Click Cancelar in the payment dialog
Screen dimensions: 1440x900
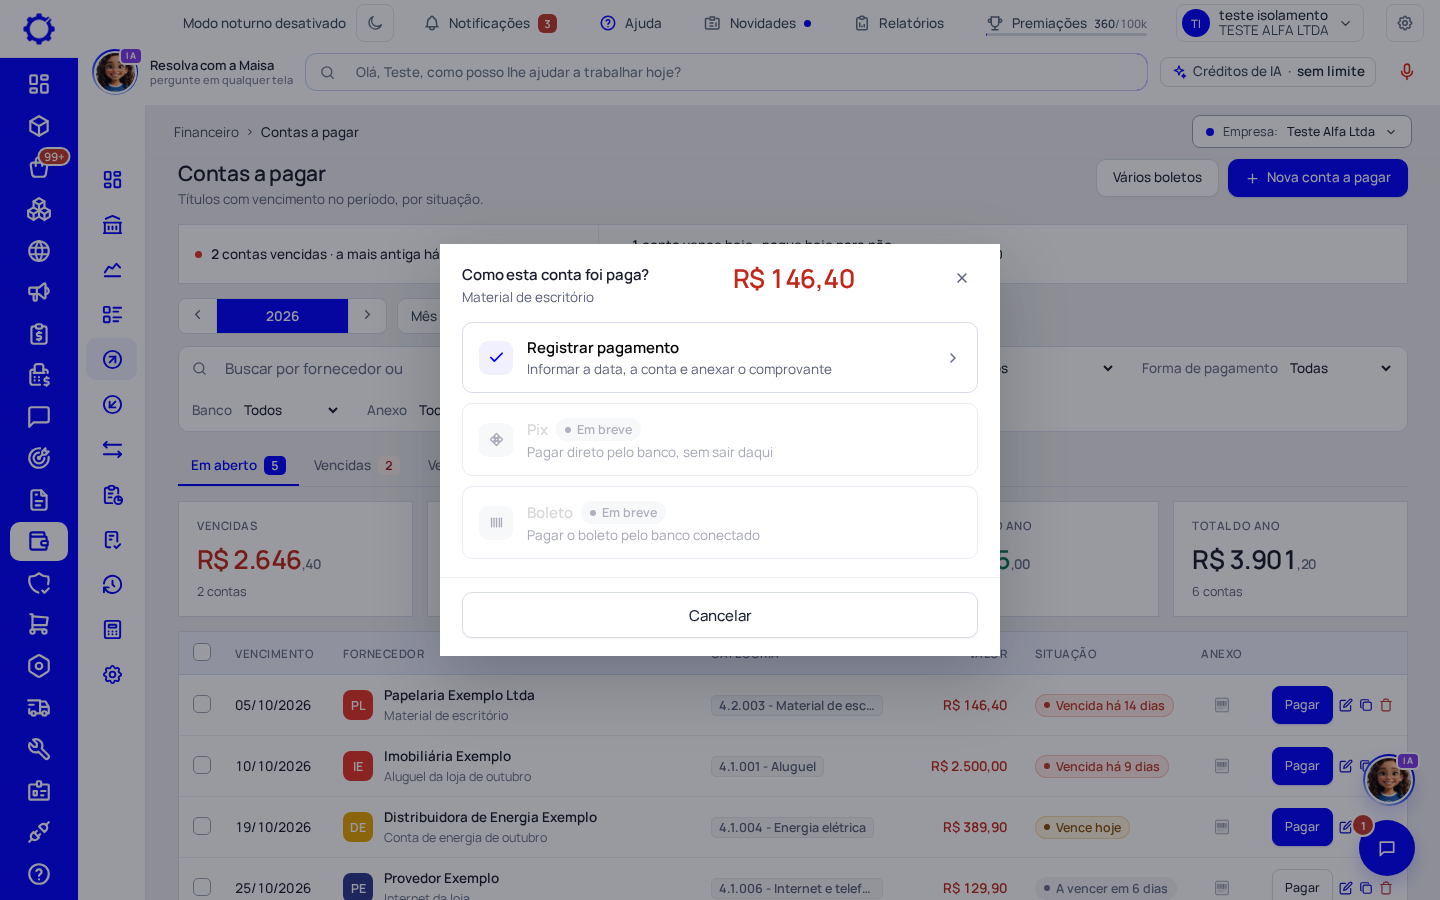click(x=720, y=615)
